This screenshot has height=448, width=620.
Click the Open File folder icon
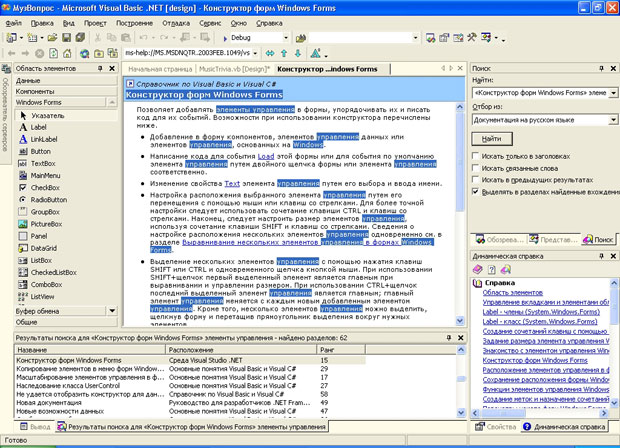(52, 38)
